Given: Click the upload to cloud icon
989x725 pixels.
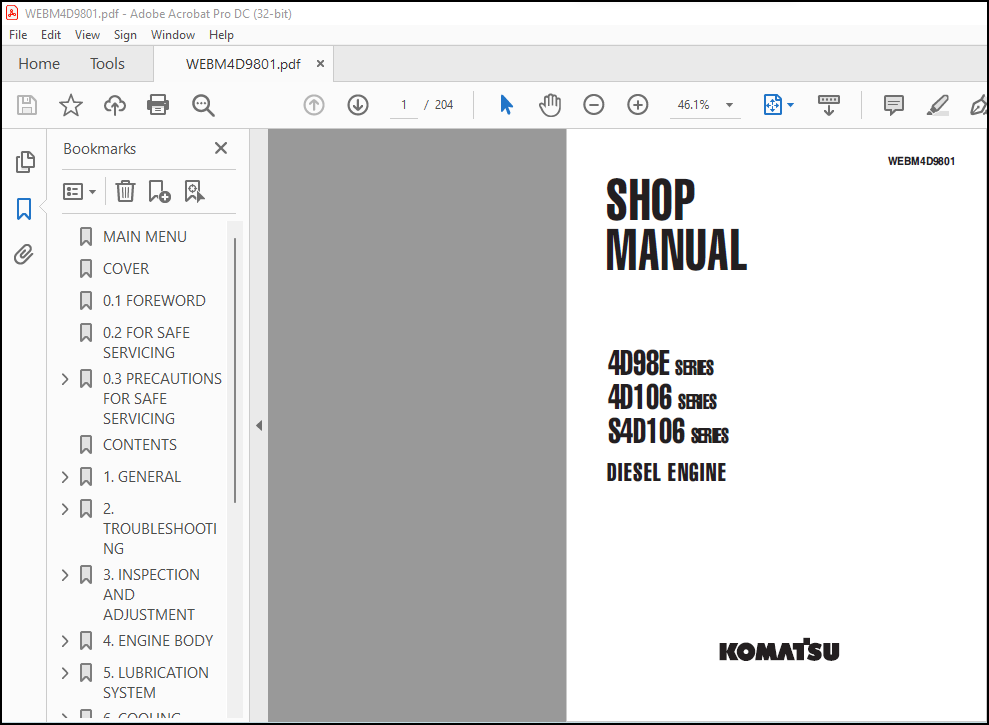Looking at the screenshot, I should (x=115, y=105).
